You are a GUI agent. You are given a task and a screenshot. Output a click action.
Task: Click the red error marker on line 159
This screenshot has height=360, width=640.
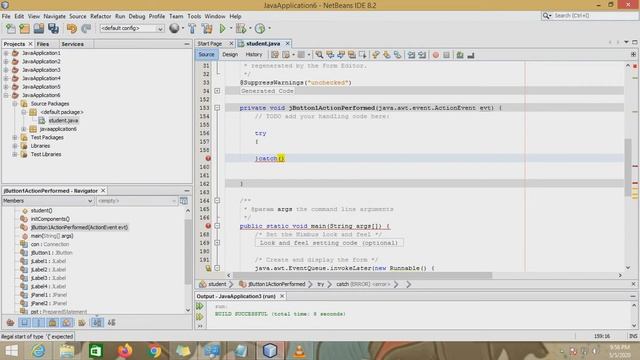pyautogui.click(x=208, y=158)
